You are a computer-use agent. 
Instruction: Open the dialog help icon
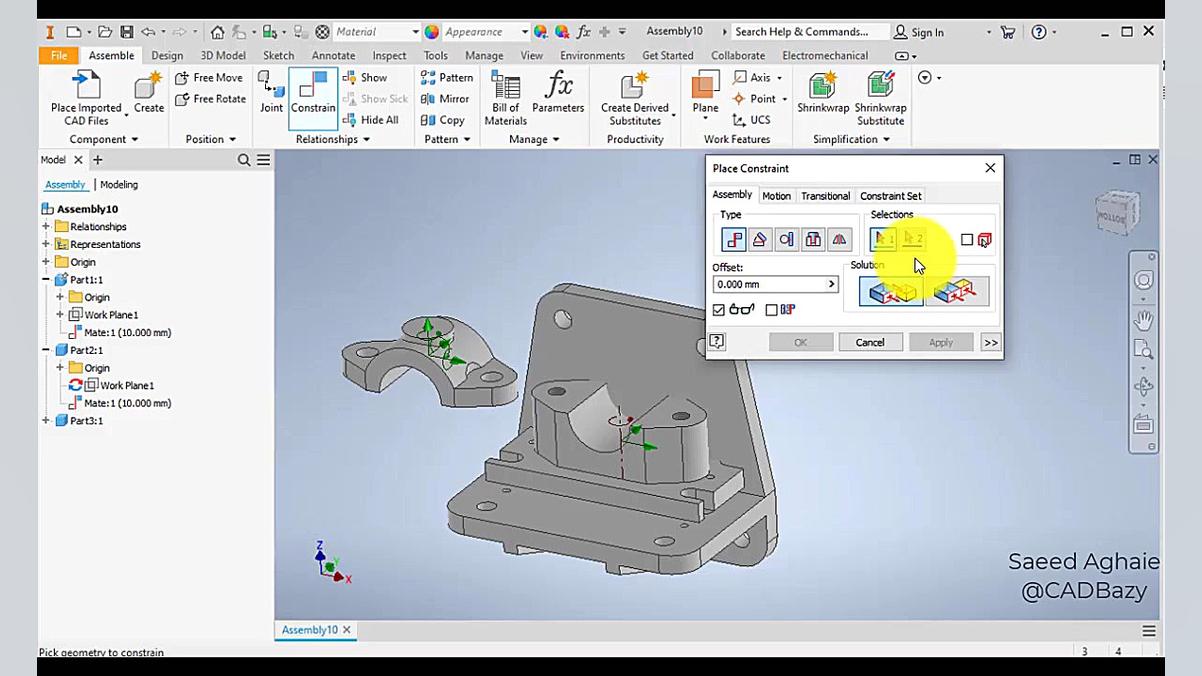pyautogui.click(x=716, y=342)
